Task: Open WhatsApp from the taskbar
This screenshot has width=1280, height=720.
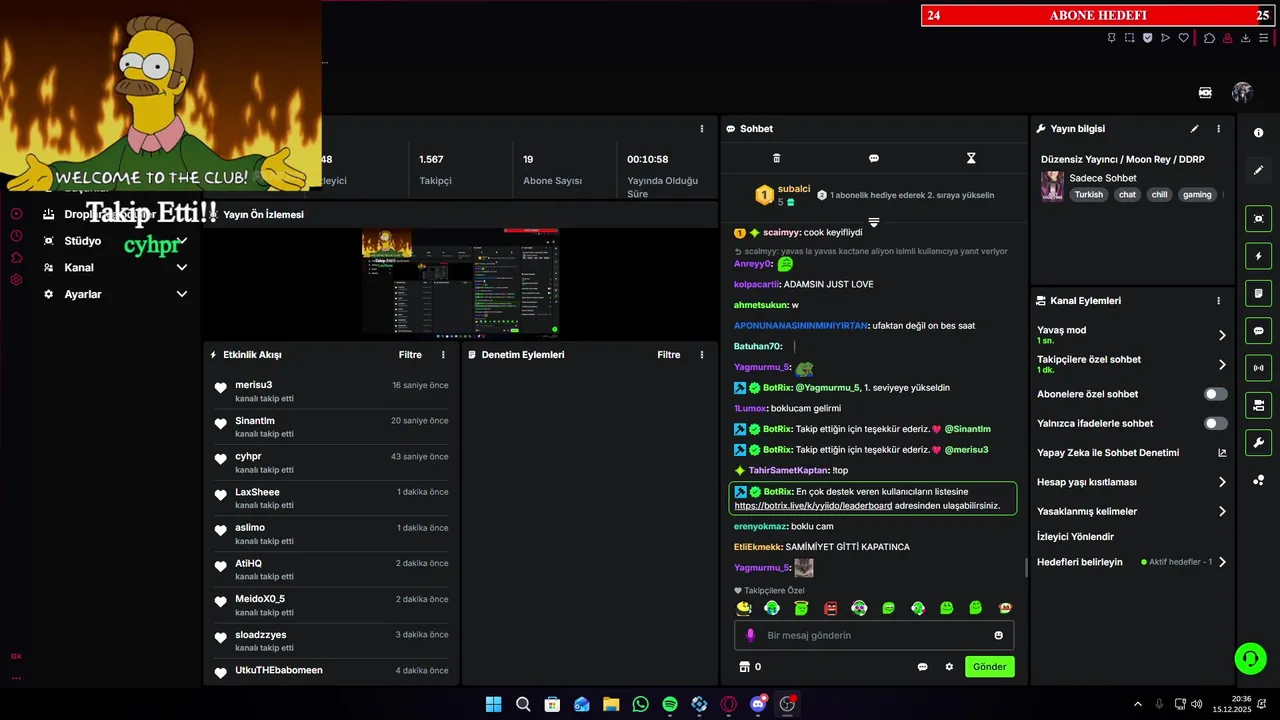Action: pos(640,704)
